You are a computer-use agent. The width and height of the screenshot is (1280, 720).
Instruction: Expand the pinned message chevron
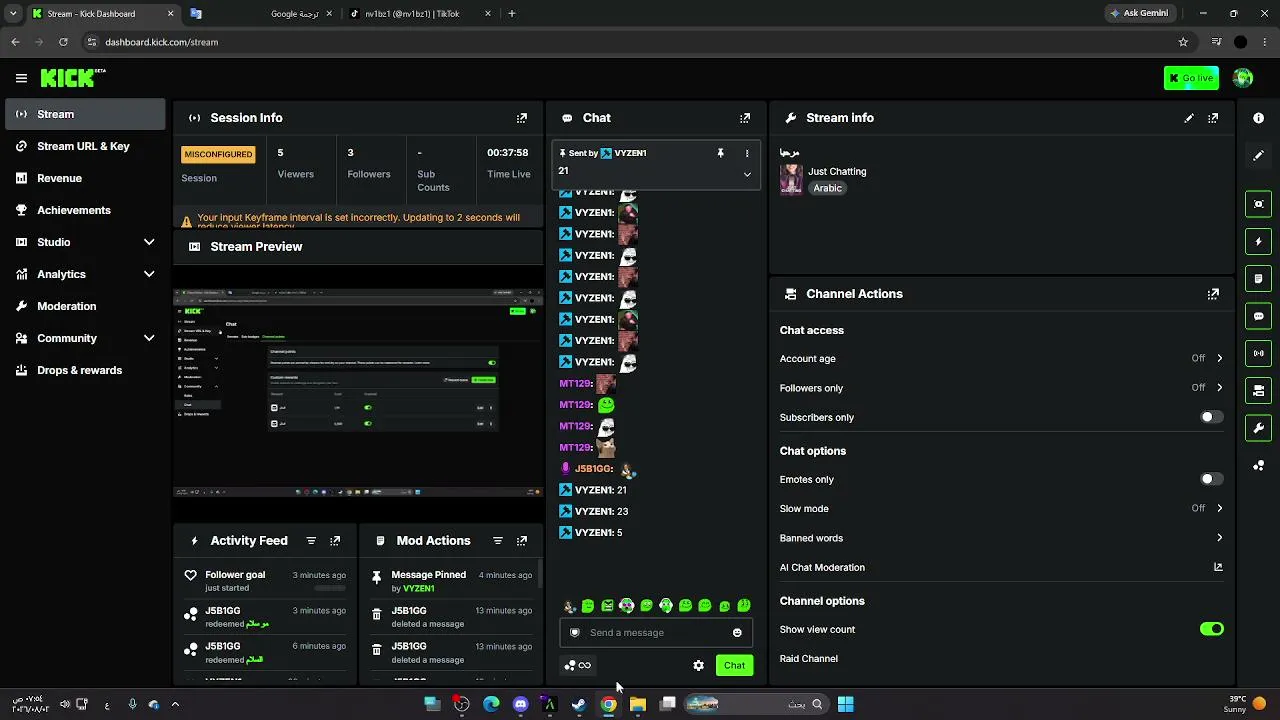747,174
